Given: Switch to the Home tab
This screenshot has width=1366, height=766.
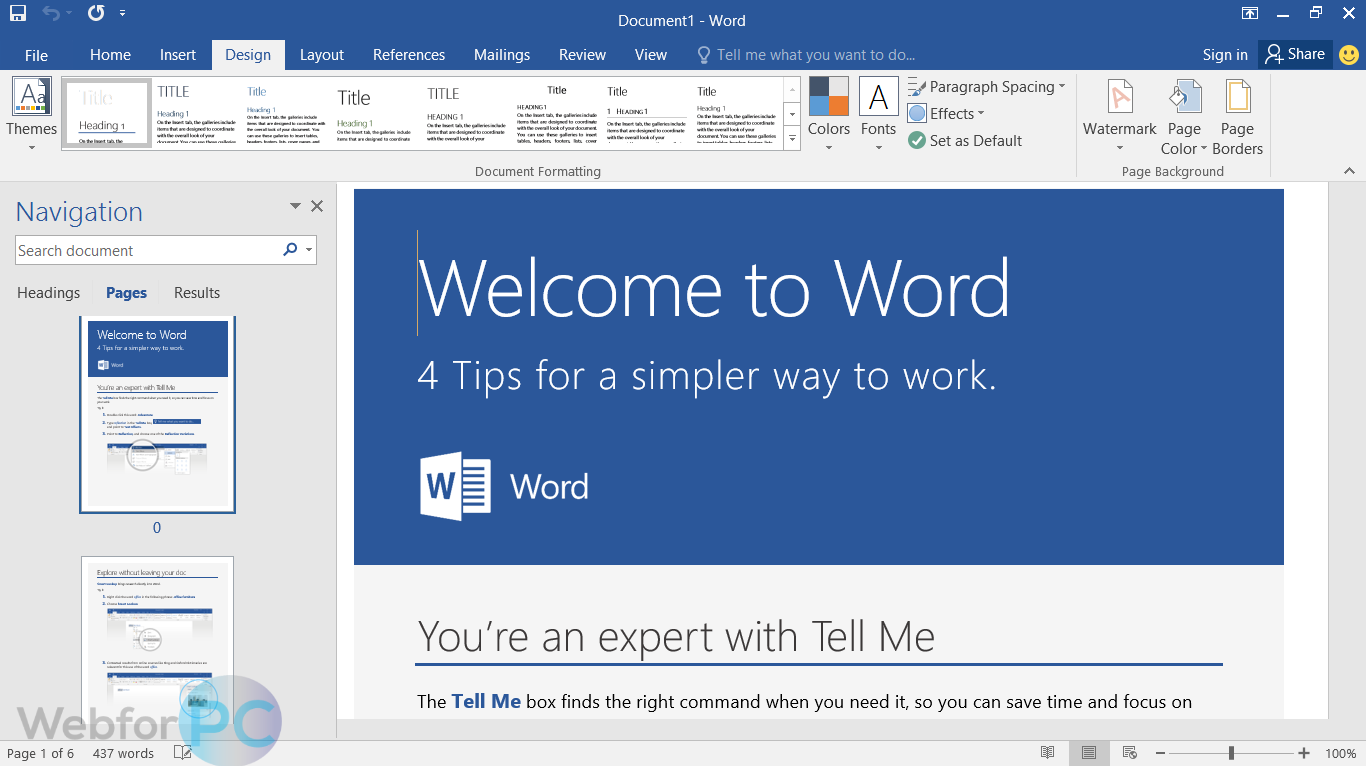Looking at the screenshot, I should pyautogui.click(x=110, y=55).
